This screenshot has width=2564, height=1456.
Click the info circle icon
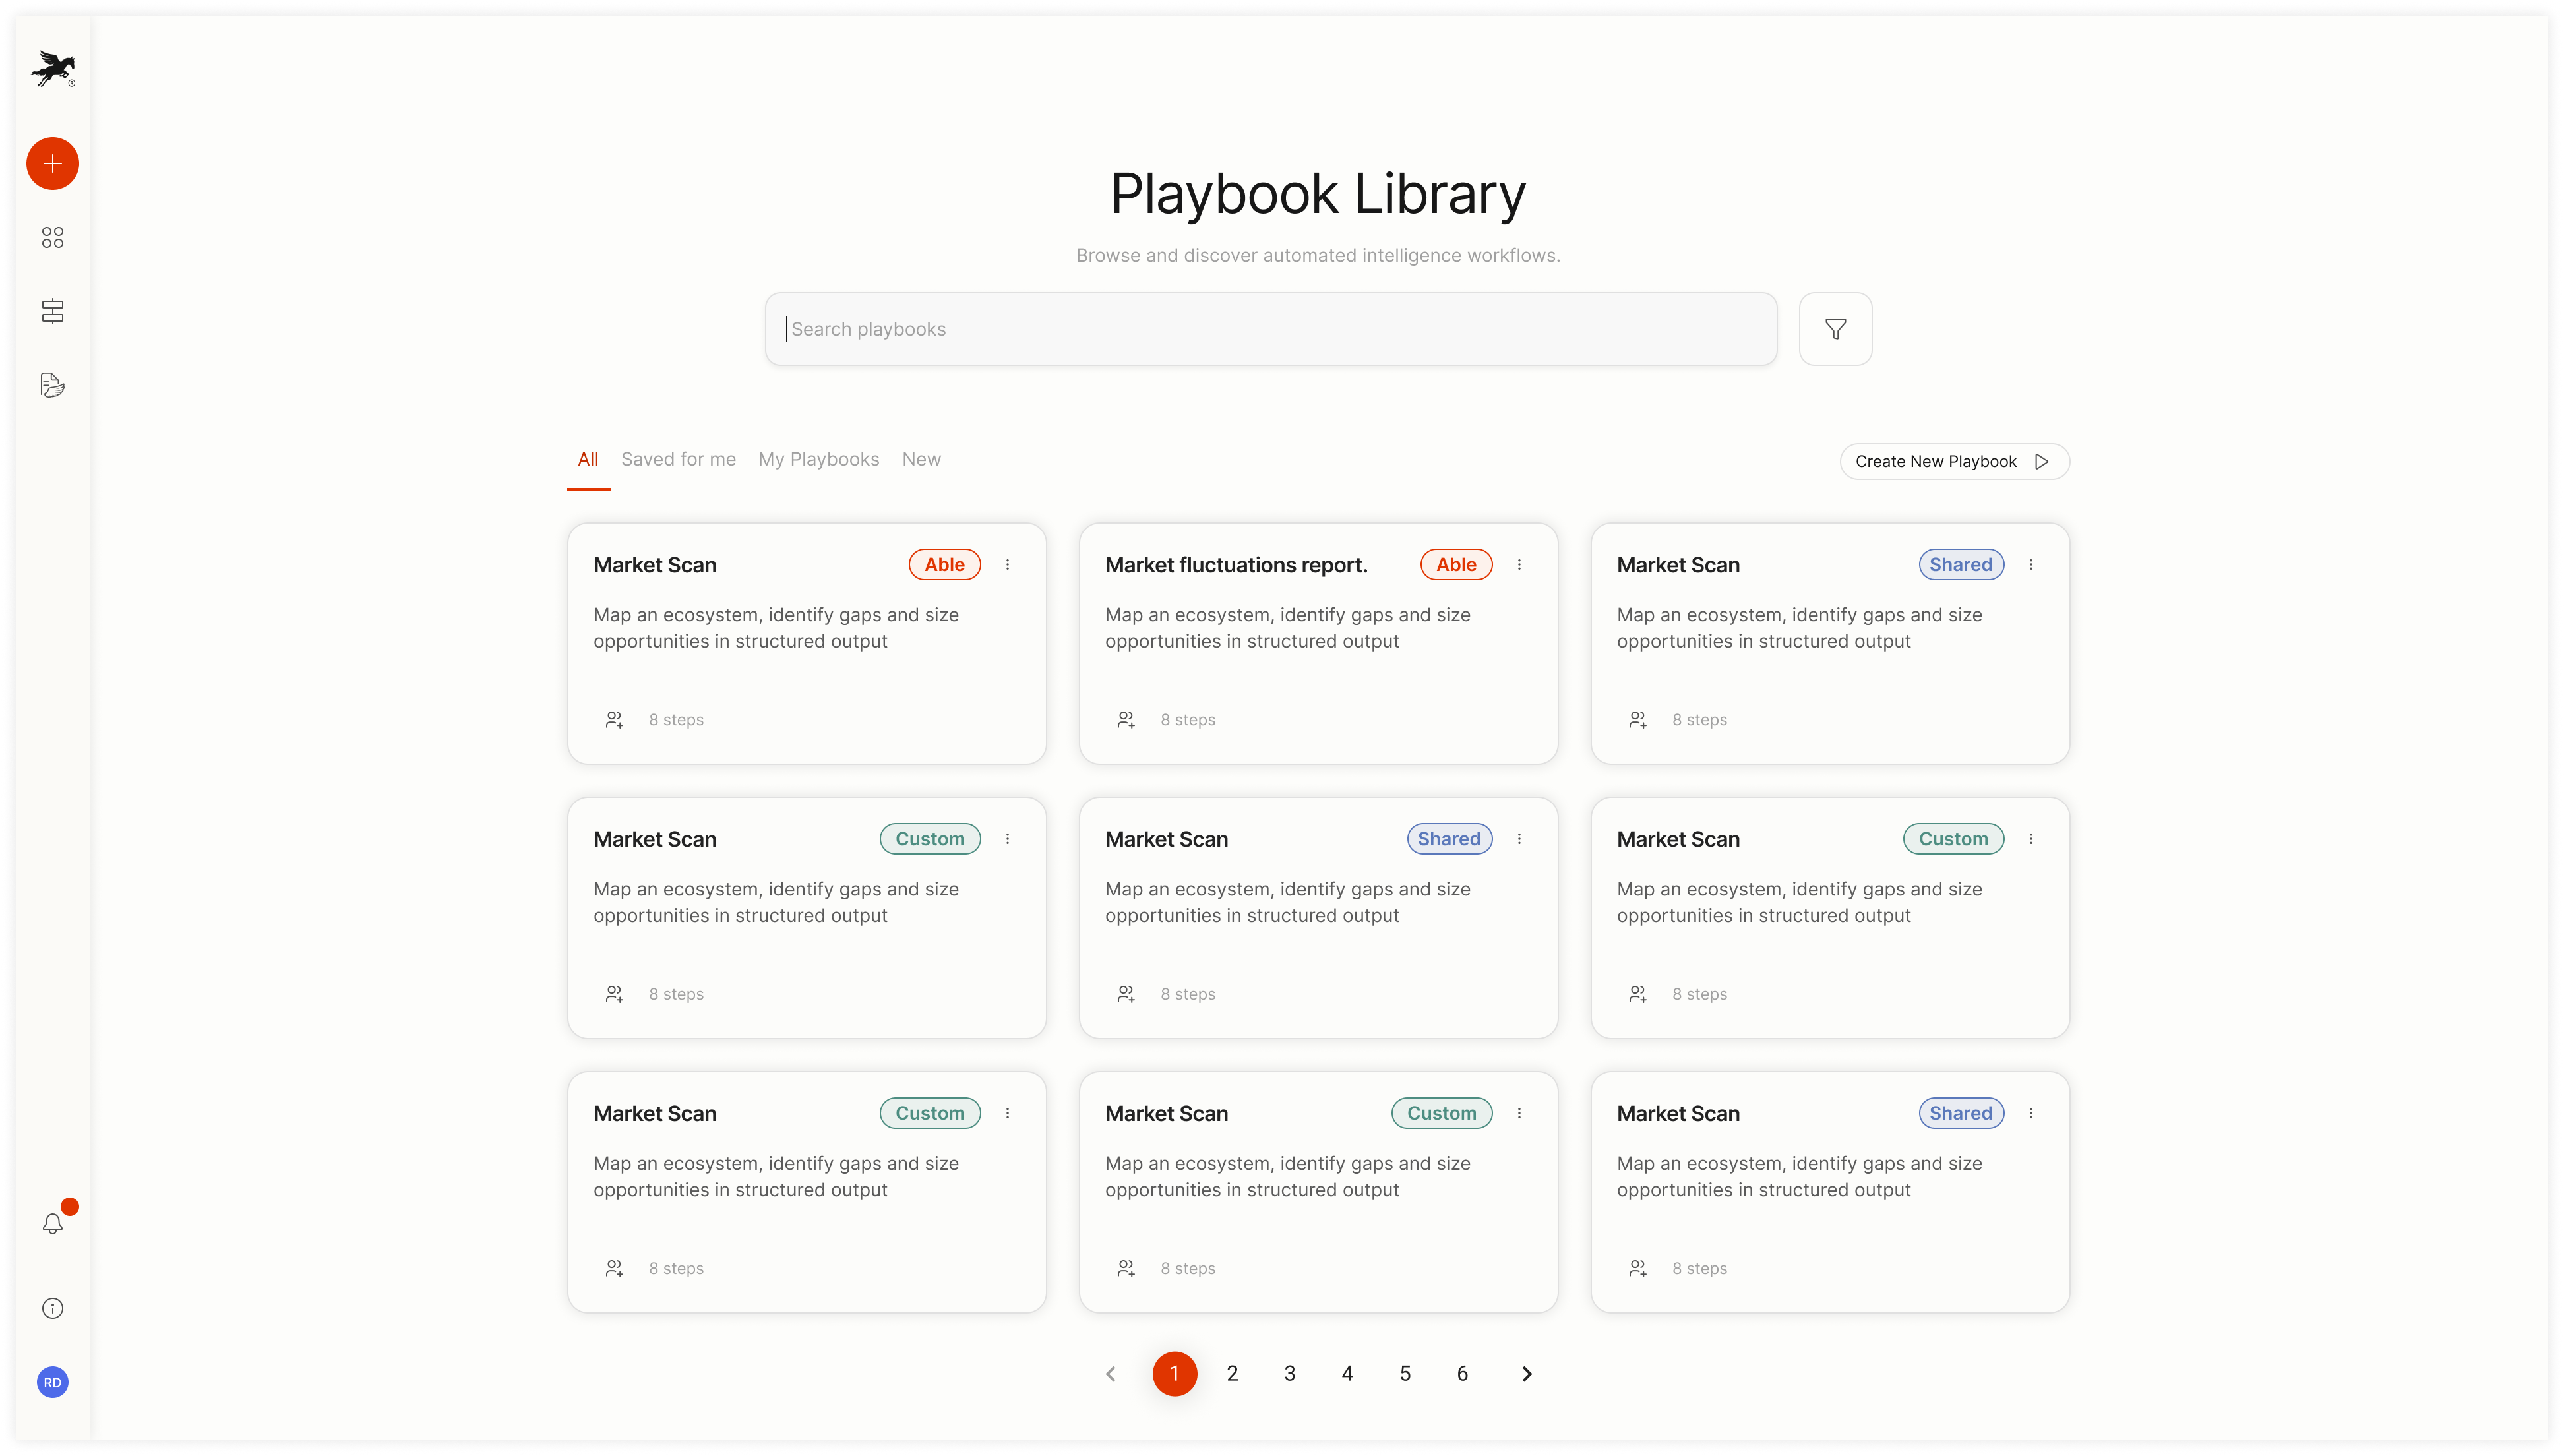(52, 1308)
